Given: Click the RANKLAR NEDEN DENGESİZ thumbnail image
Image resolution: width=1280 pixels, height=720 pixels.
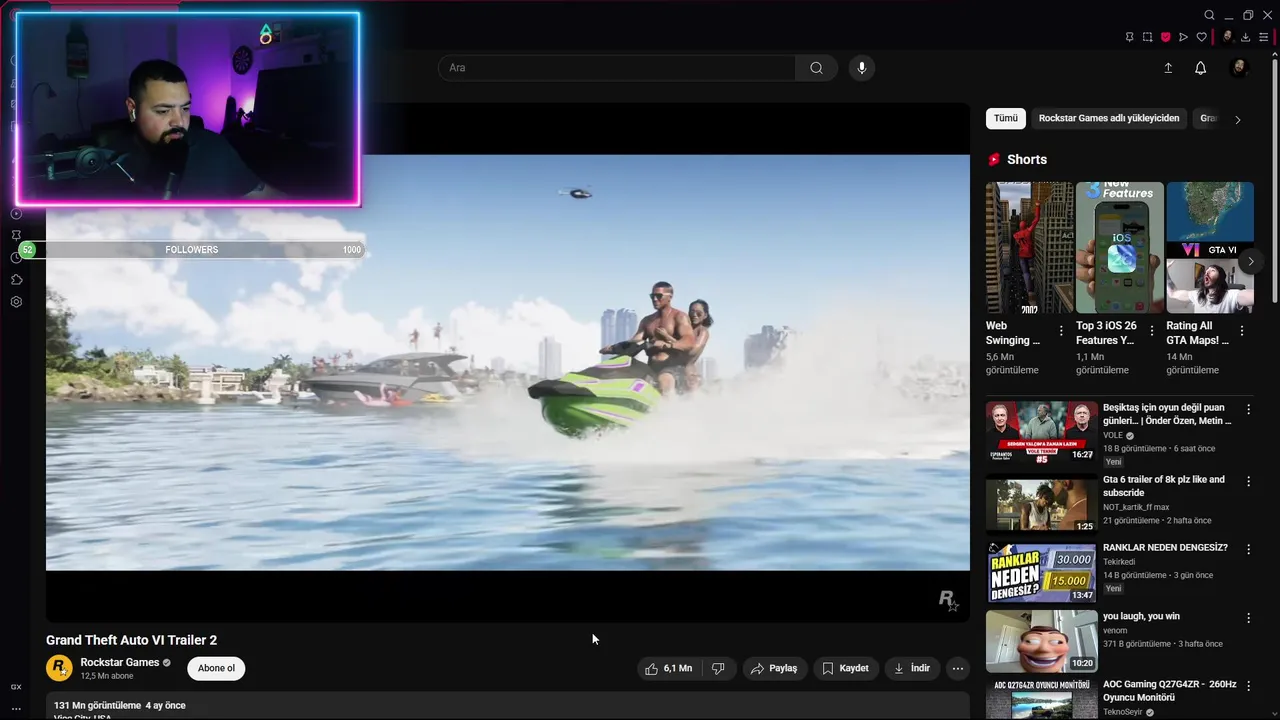Looking at the screenshot, I should click(1041, 573).
